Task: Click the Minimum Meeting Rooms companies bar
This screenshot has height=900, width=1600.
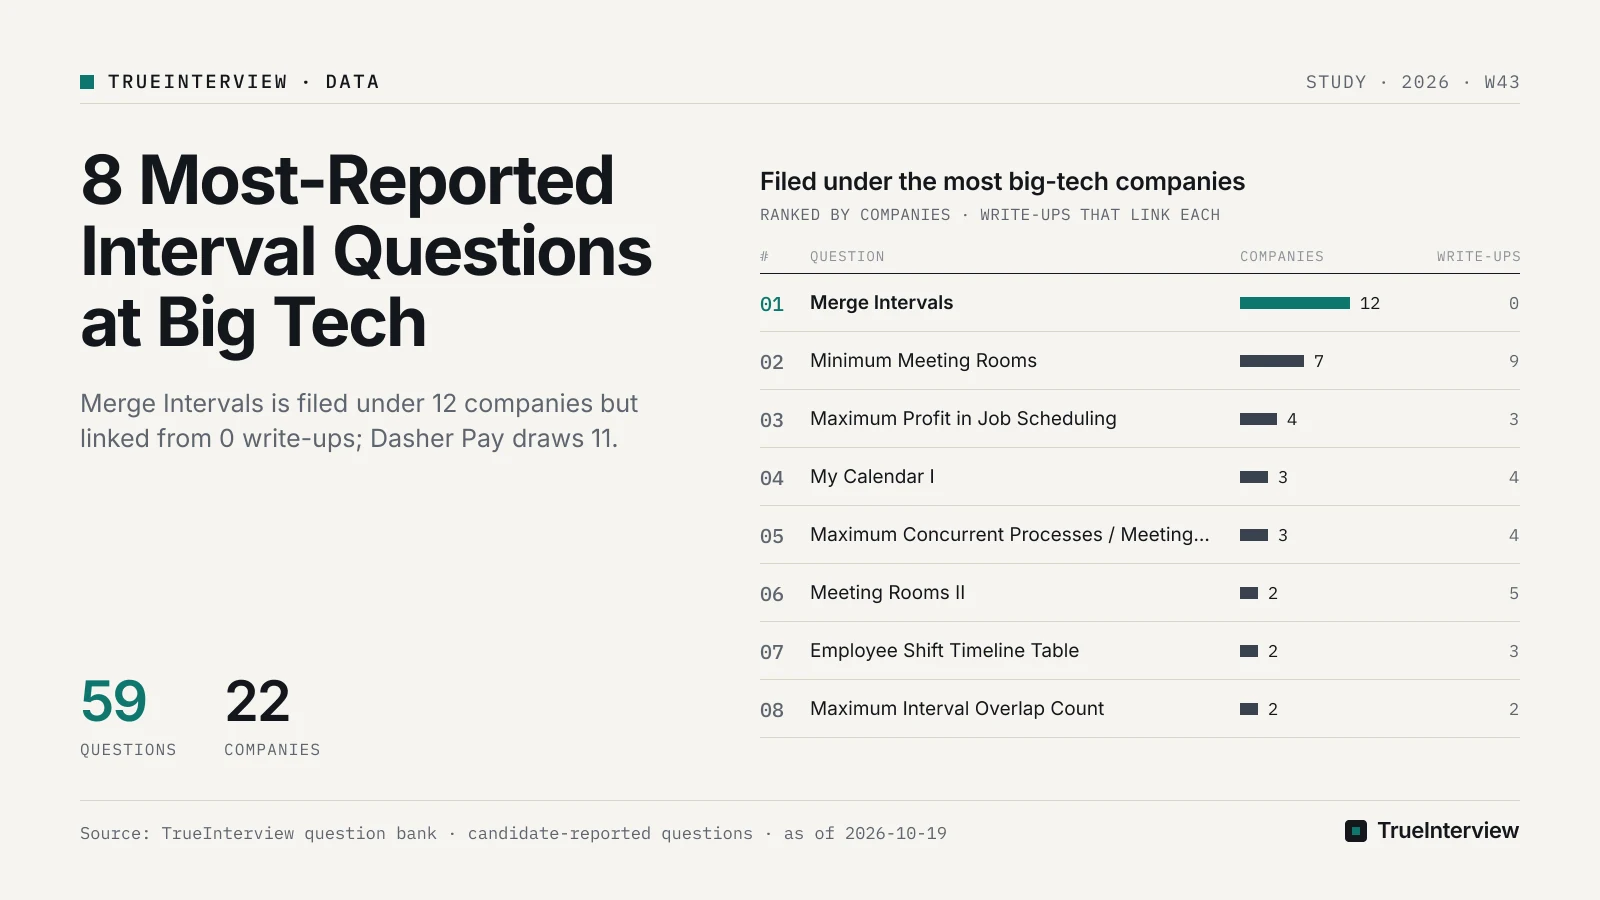Action: [x=1272, y=361]
